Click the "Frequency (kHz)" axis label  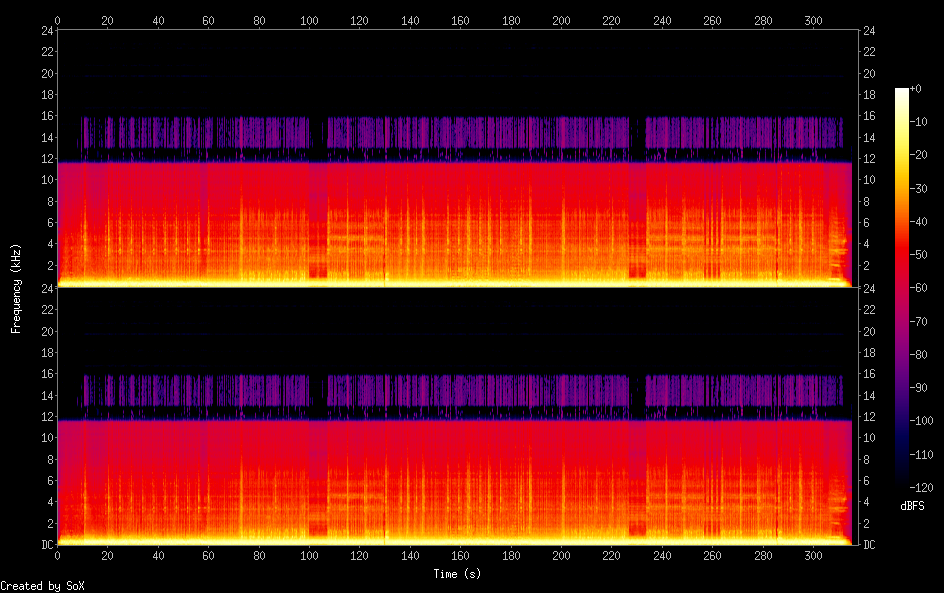[x=16, y=287]
